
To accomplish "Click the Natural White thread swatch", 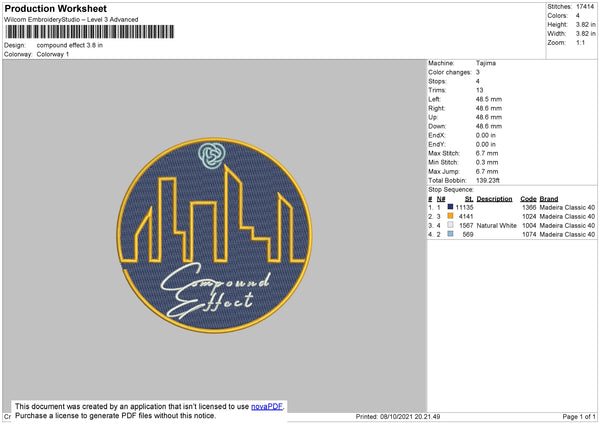I will tap(450, 225).
